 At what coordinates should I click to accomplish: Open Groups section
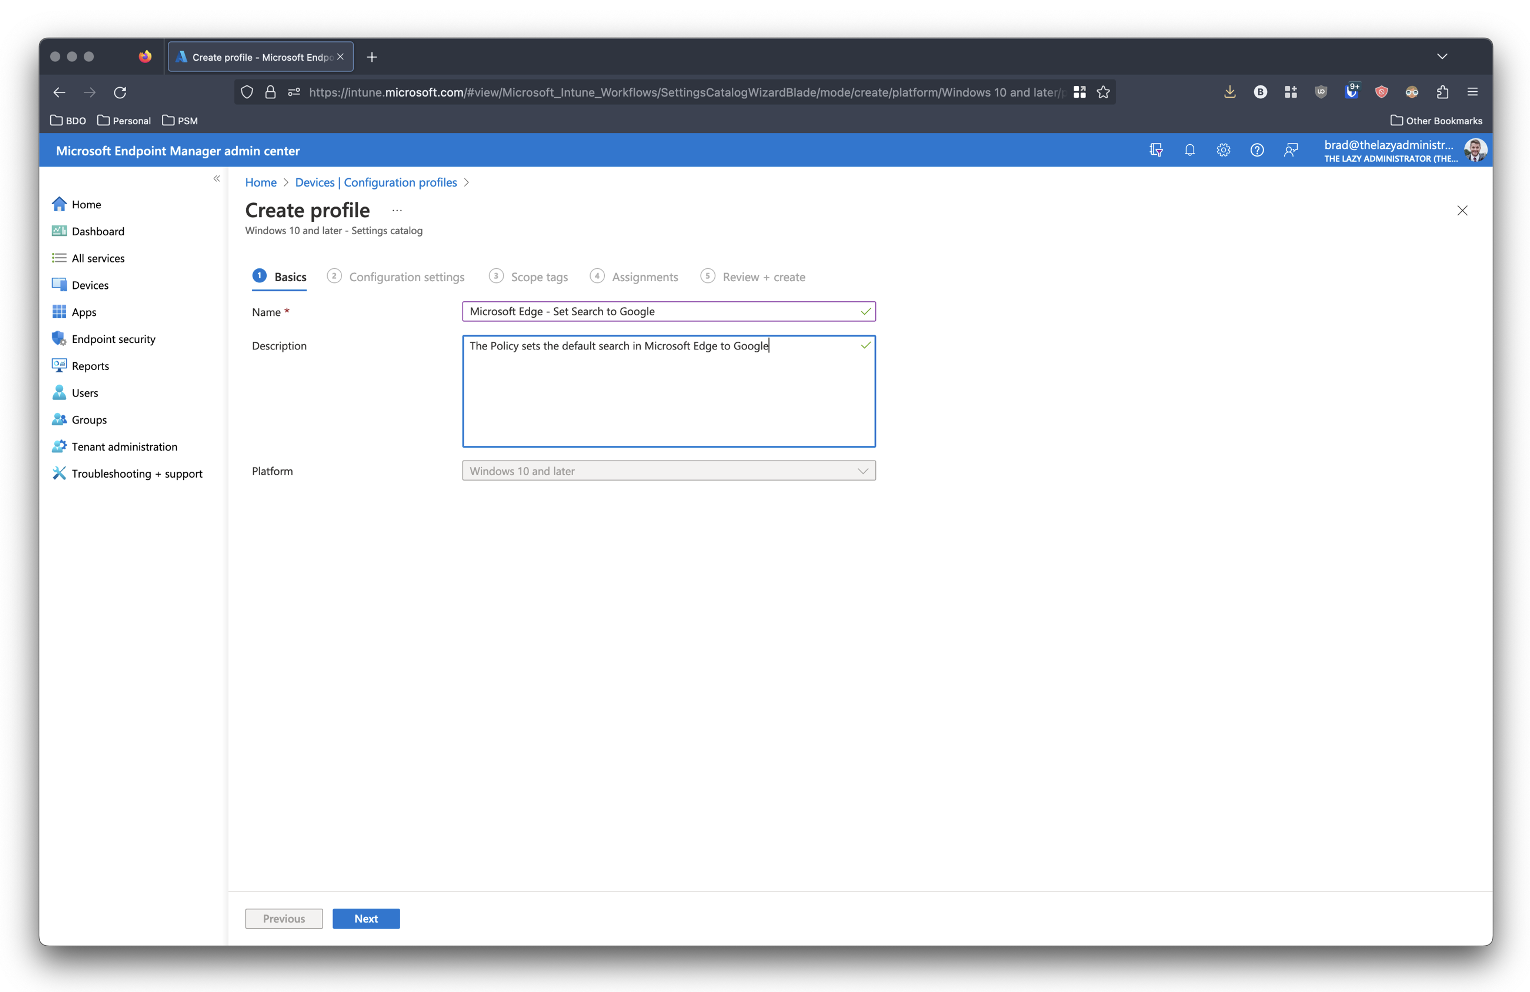79,420
